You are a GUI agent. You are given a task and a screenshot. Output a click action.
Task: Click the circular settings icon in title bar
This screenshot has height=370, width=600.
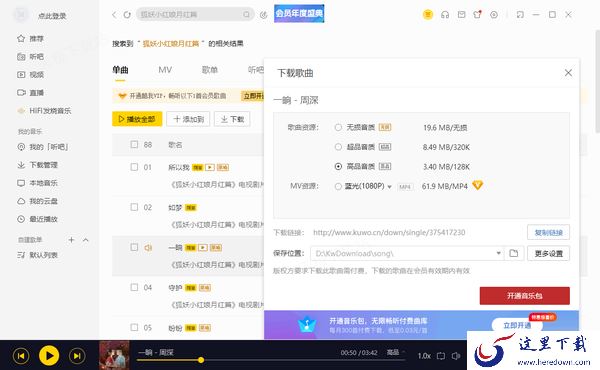tap(494, 15)
